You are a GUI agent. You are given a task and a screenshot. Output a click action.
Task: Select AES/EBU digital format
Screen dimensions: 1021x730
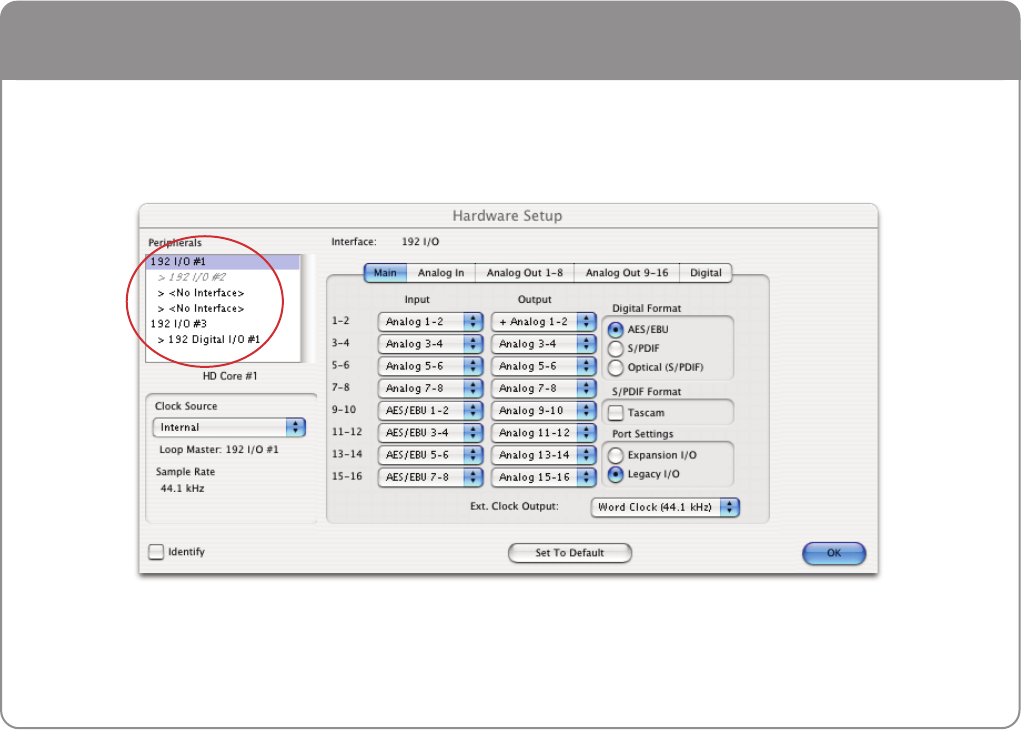pos(616,329)
